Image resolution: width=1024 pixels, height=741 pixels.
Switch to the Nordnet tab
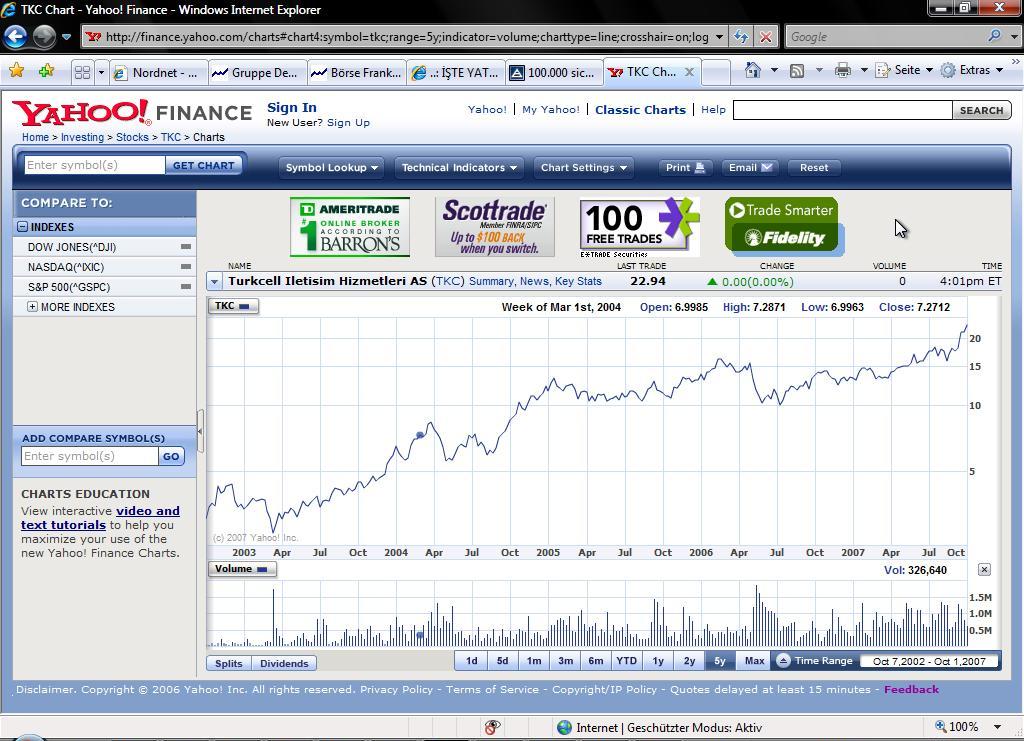click(x=159, y=72)
